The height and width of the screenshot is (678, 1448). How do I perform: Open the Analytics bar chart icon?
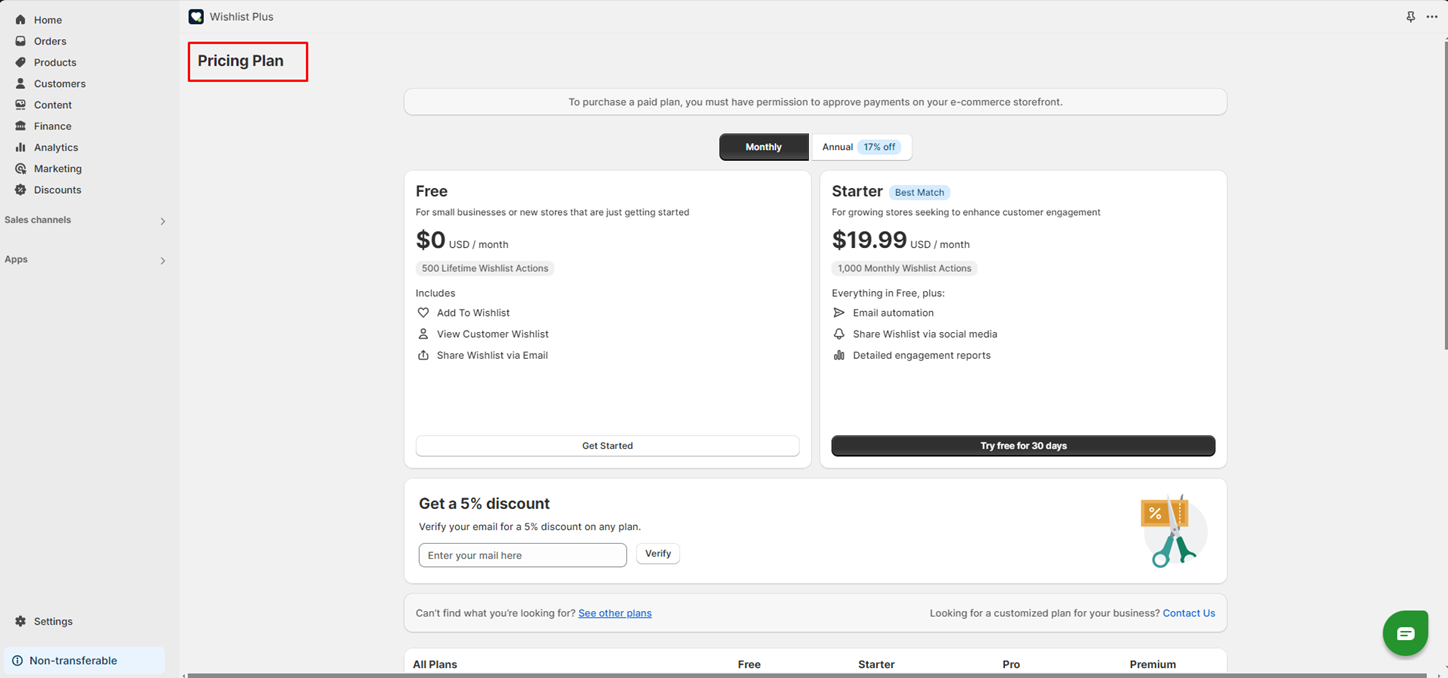tap(20, 147)
